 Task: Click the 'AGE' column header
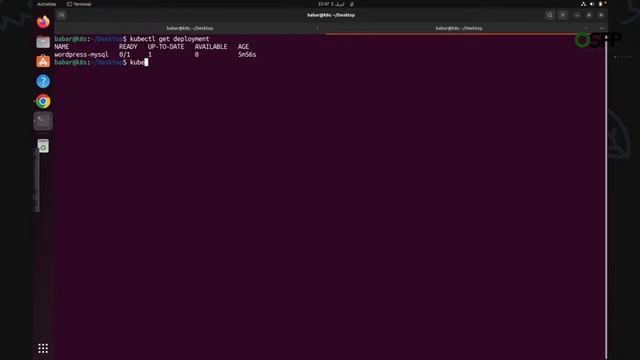tap(243, 47)
